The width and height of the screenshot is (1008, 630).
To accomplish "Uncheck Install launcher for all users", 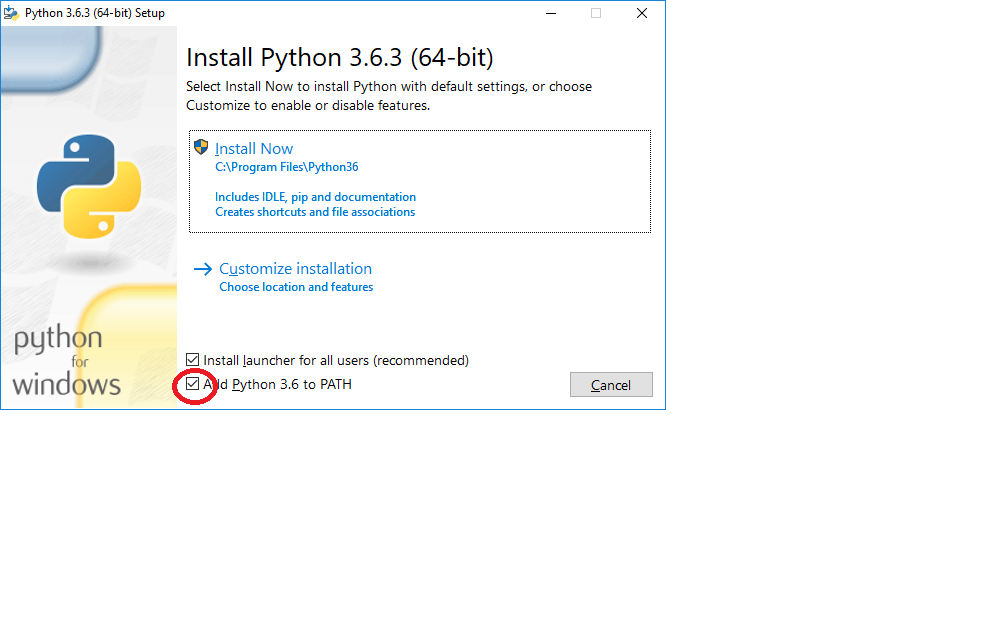I will (193, 360).
